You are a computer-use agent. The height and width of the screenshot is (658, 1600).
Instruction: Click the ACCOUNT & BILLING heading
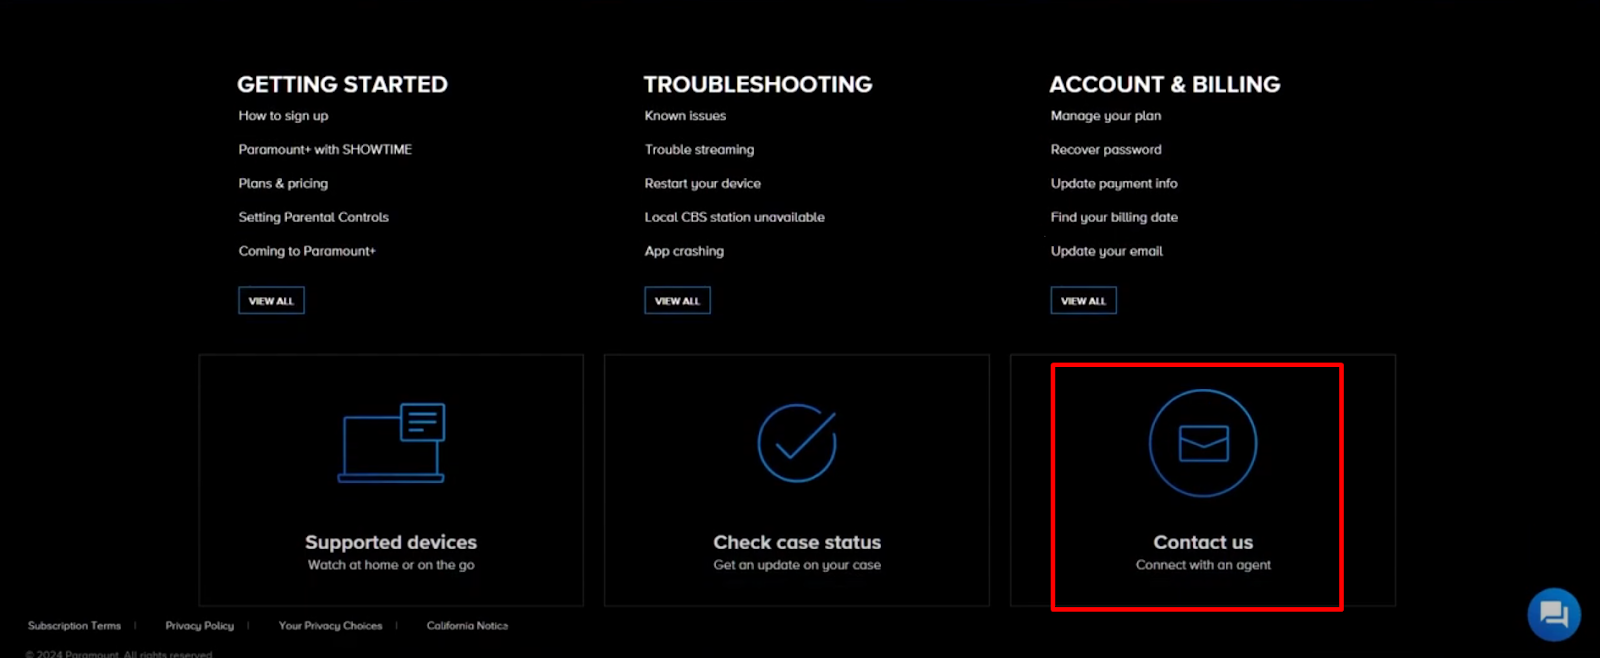pyautogui.click(x=1164, y=85)
